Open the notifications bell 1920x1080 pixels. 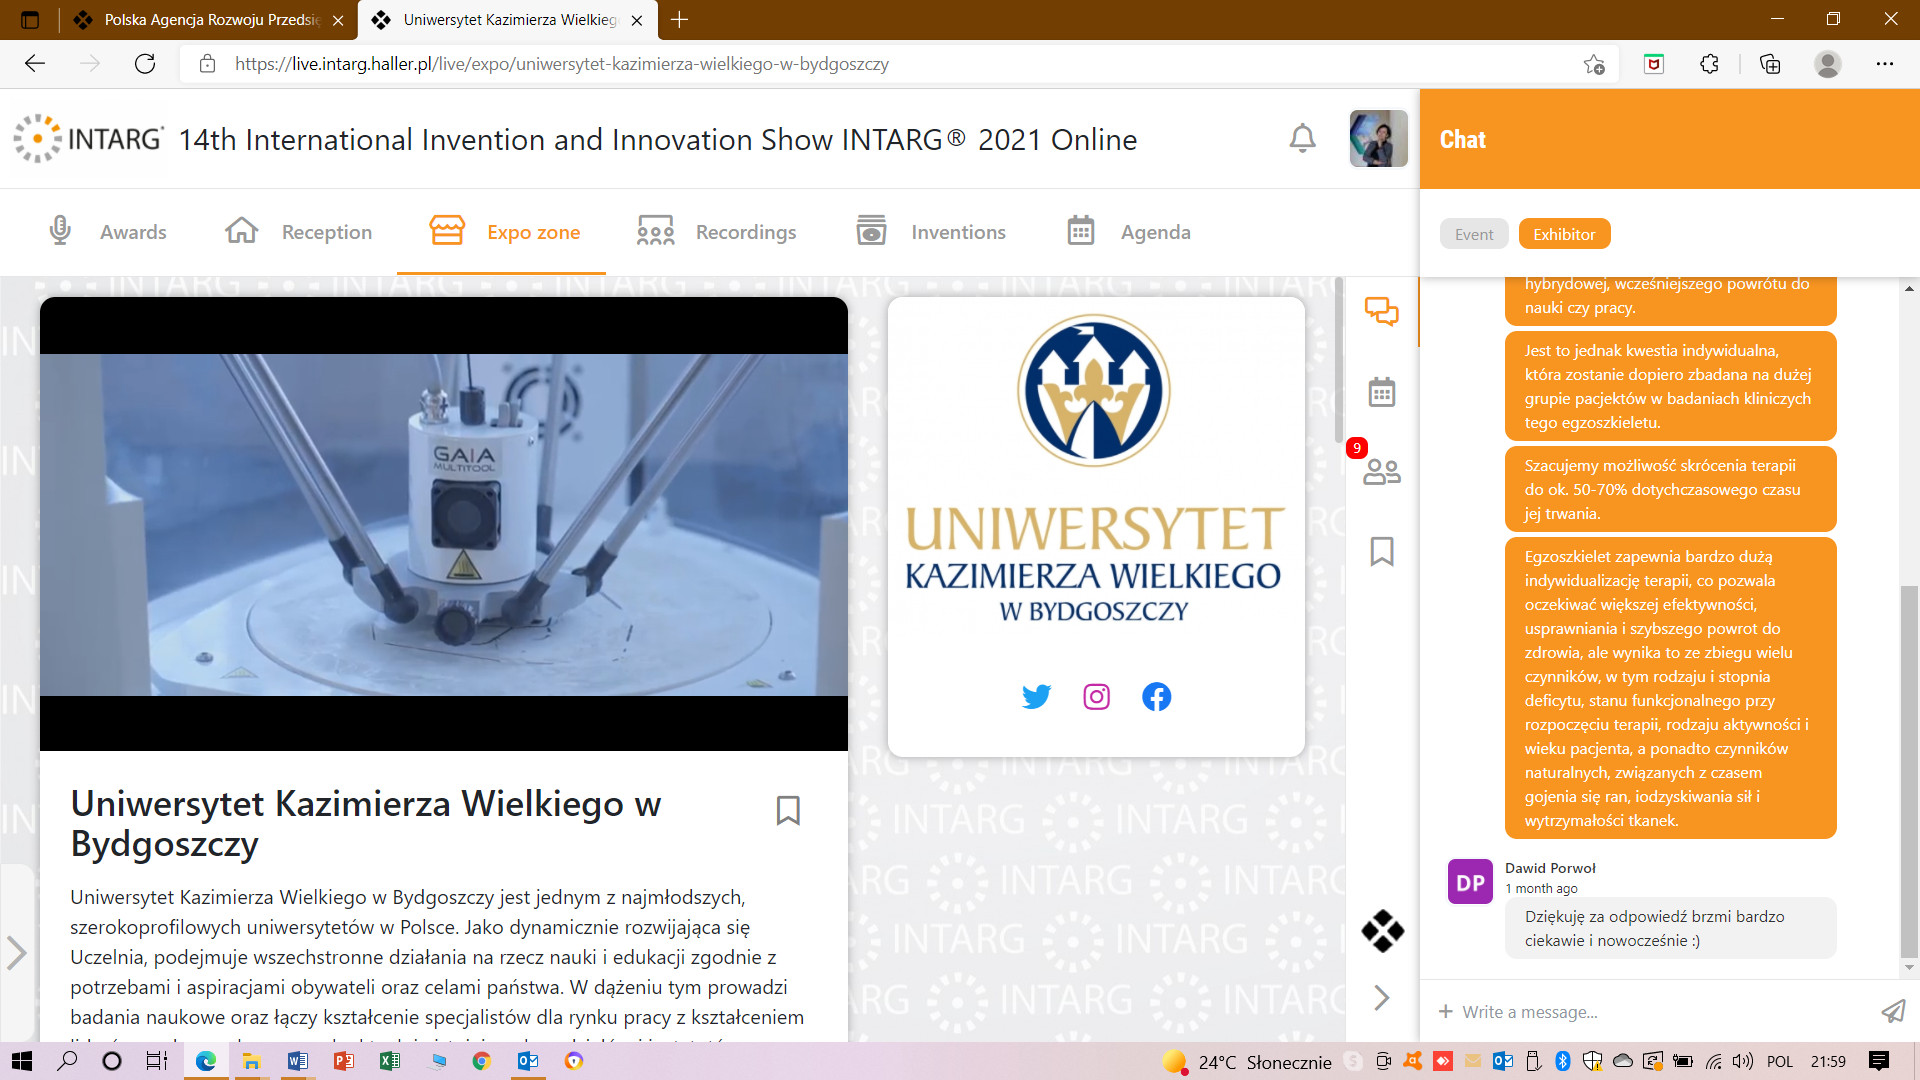coord(1302,138)
